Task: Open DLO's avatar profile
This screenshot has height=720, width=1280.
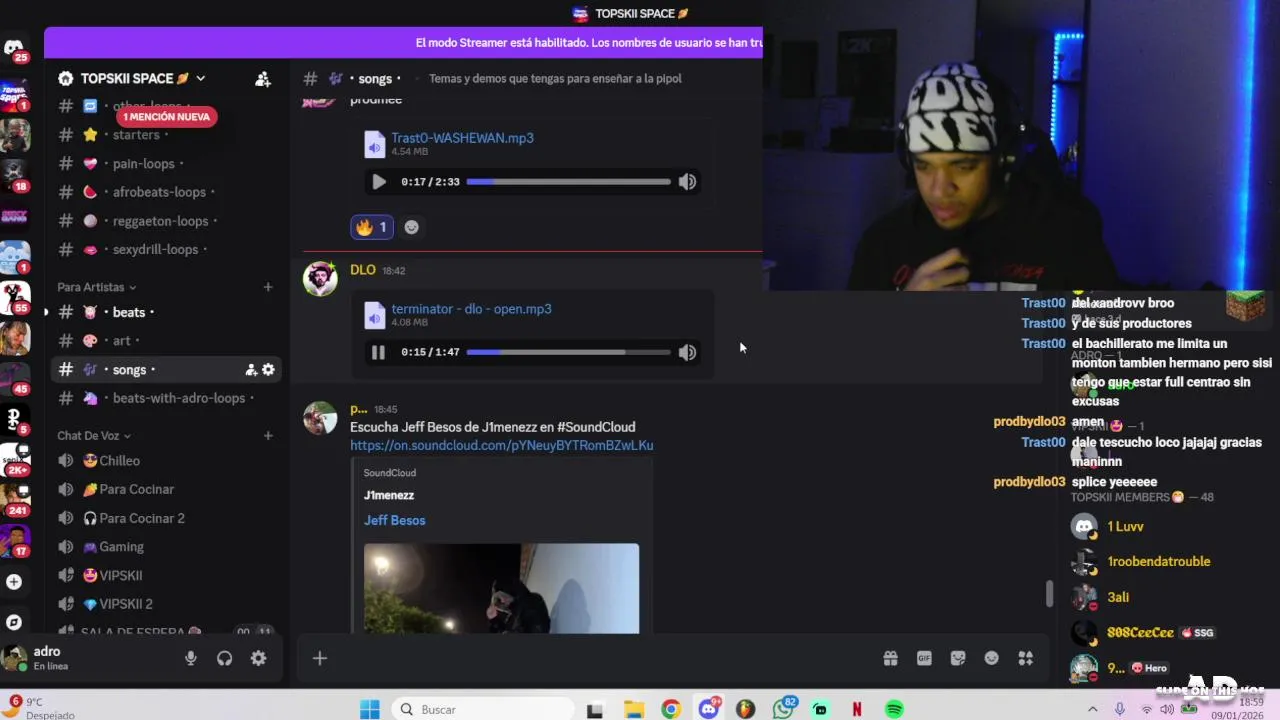Action: [x=320, y=279]
